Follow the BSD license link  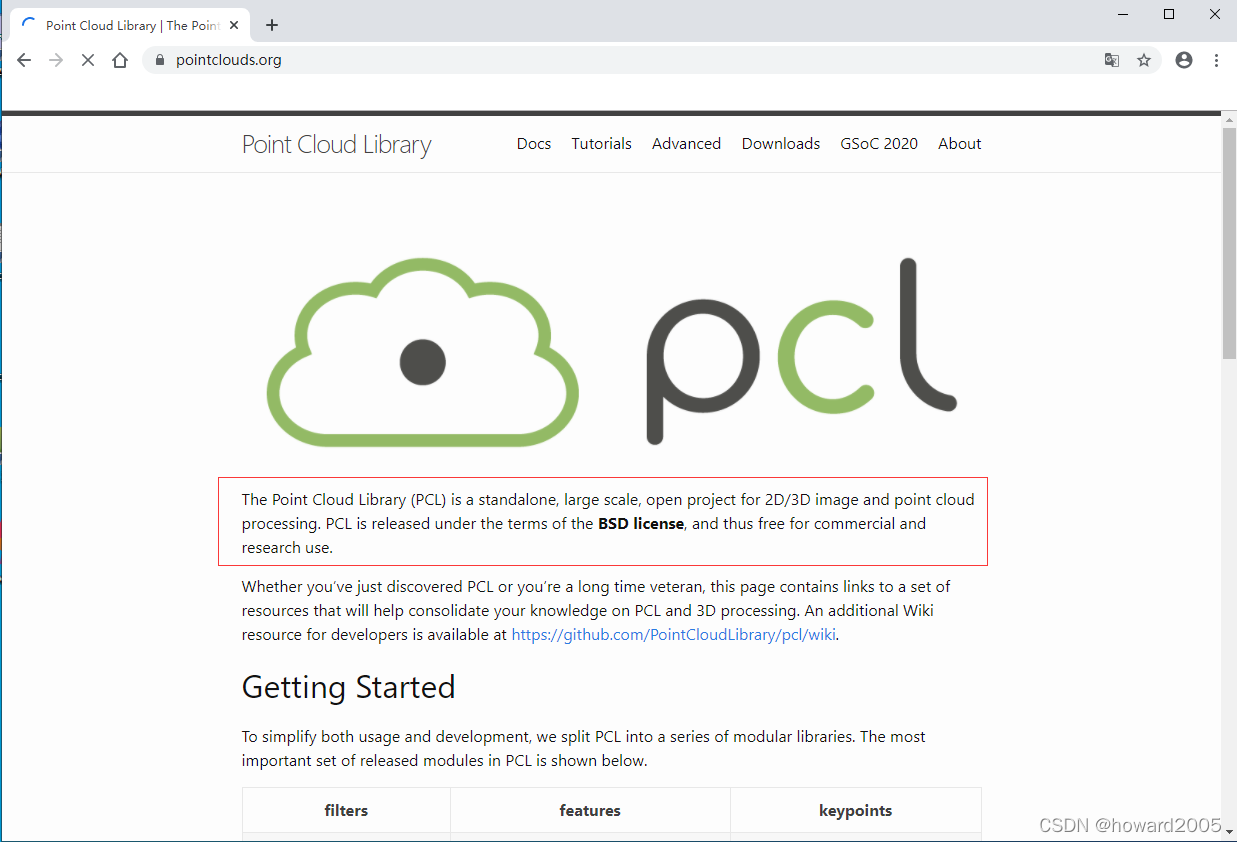point(641,524)
